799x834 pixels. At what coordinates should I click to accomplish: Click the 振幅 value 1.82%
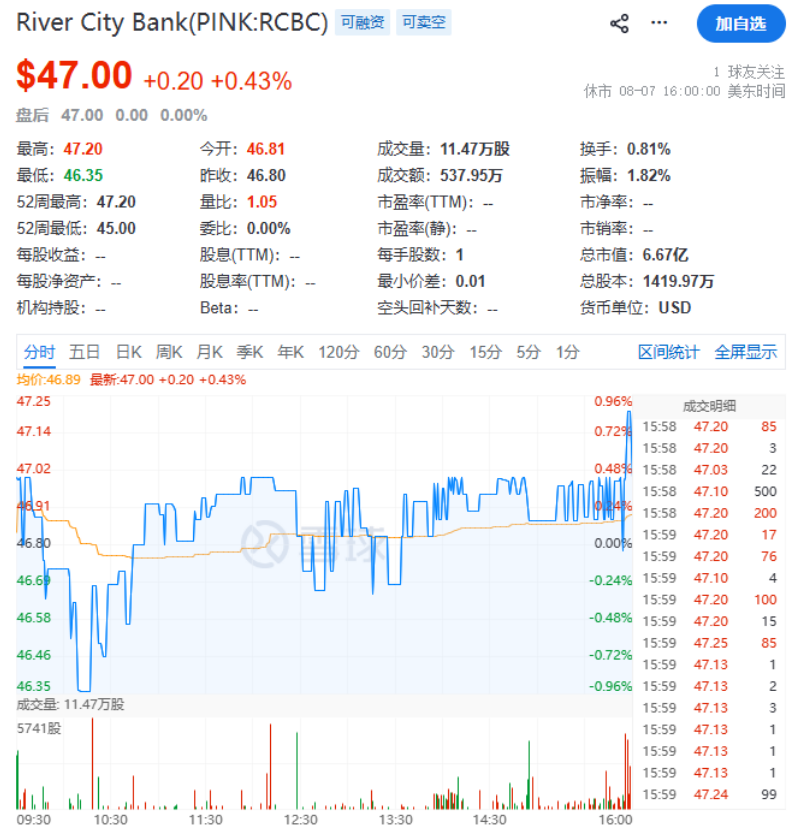[x=648, y=176]
